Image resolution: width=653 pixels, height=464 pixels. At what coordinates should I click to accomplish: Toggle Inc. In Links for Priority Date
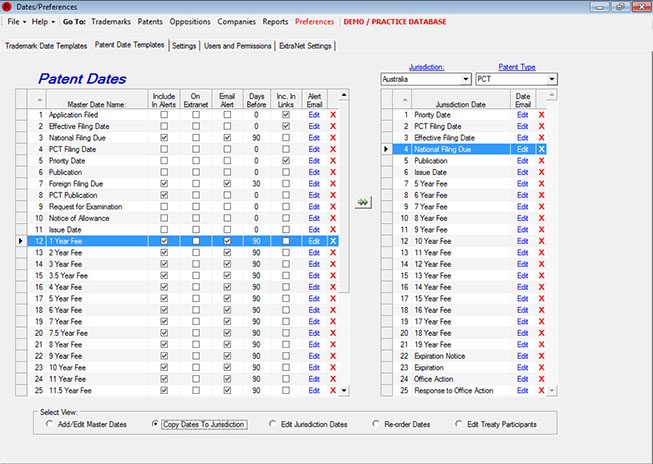tap(286, 161)
